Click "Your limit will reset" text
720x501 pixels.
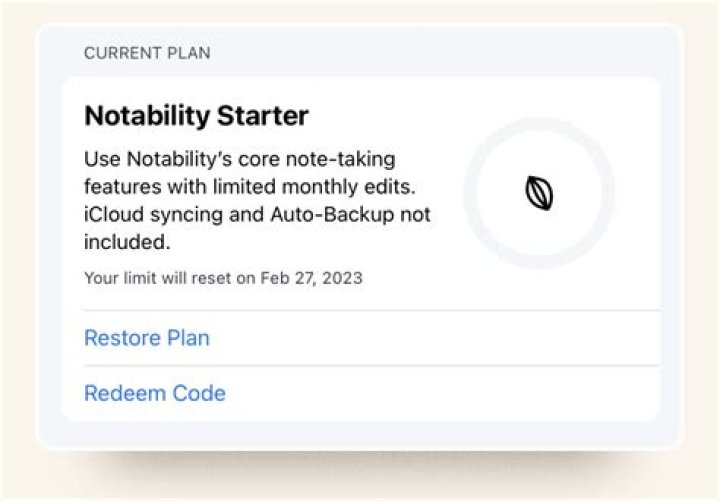(x=157, y=278)
